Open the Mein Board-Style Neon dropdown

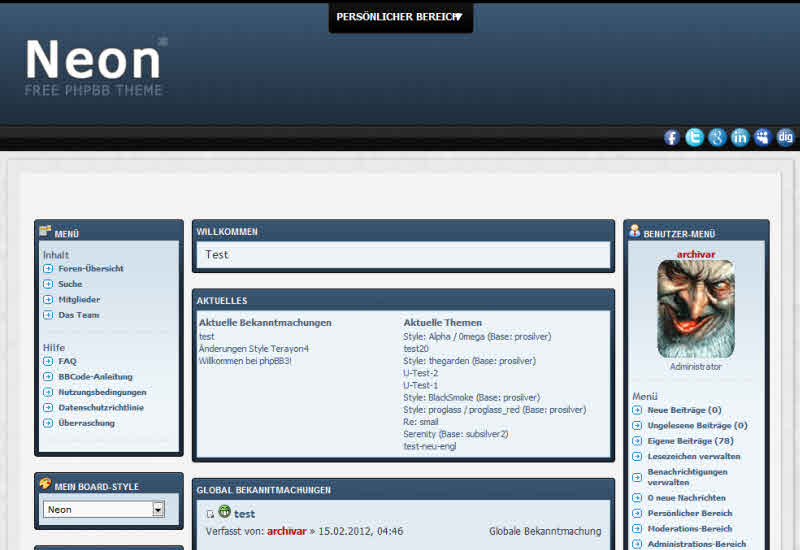pos(103,509)
